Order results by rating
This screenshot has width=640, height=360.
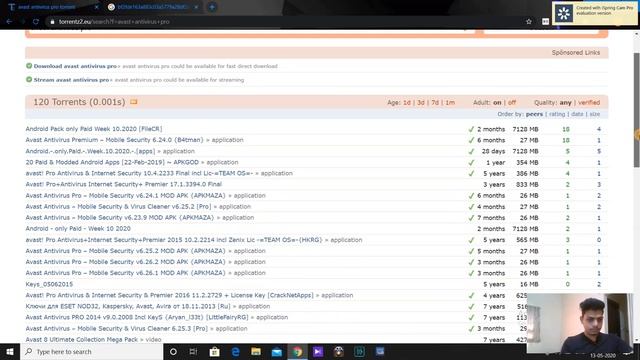(557, 114)
